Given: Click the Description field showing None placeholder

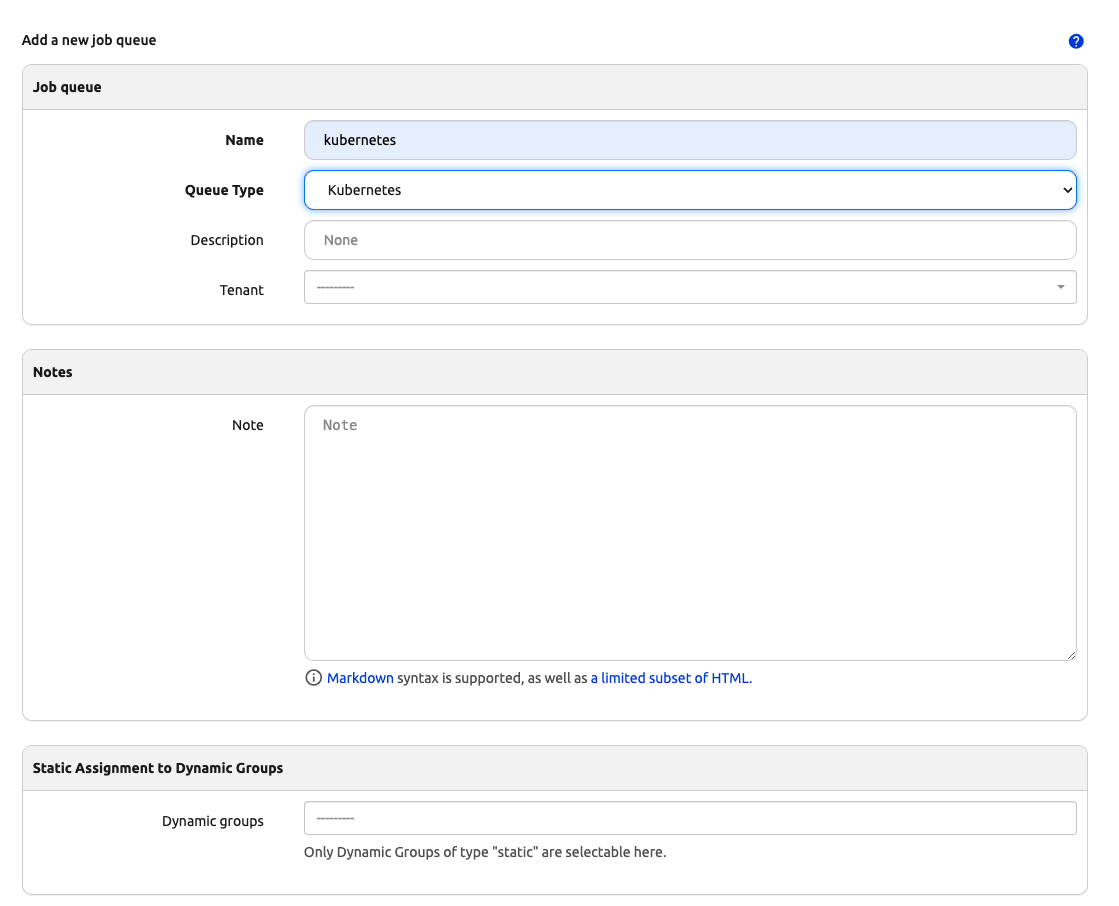Looking at the screenshot, I should pyautogui.click(x=690, y=240).
